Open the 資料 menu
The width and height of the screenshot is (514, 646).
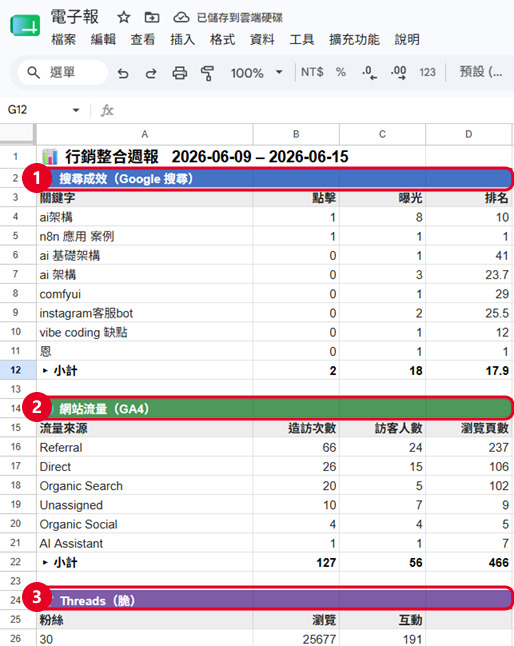coord(262,40)
